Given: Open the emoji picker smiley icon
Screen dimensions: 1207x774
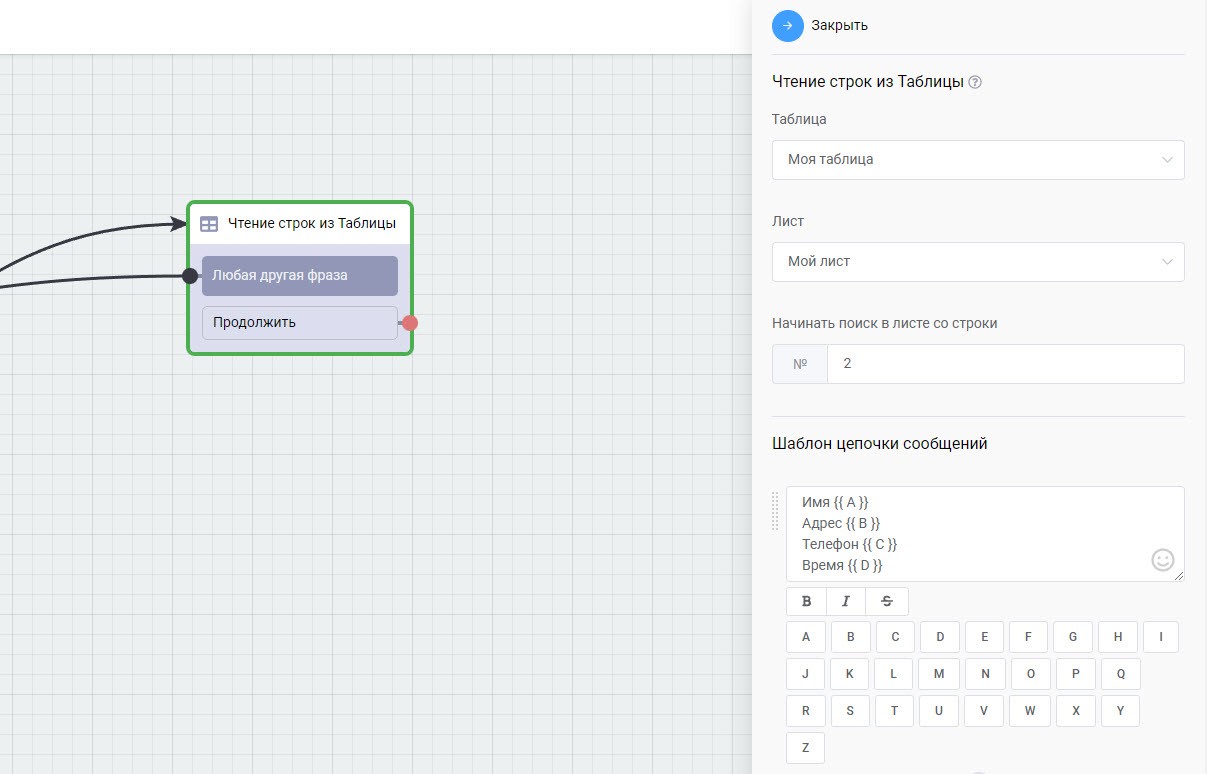Looking at the screenshot, I should (1162, 560).
